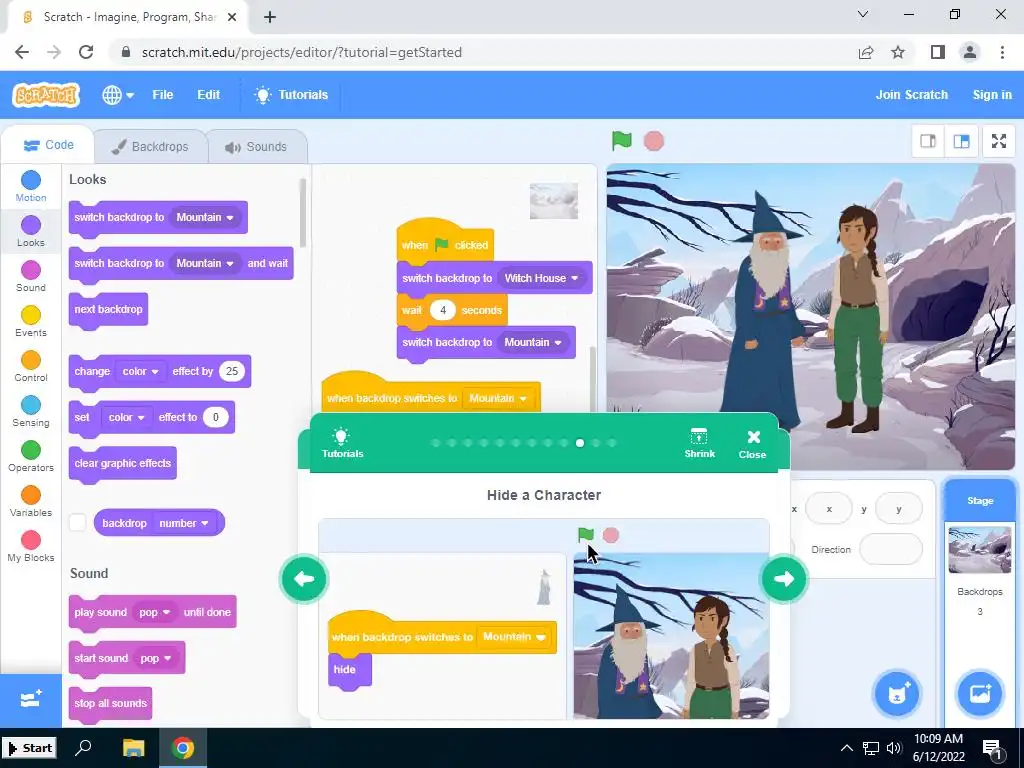
Task: Open the Motion block category
Action: [31, 186]
